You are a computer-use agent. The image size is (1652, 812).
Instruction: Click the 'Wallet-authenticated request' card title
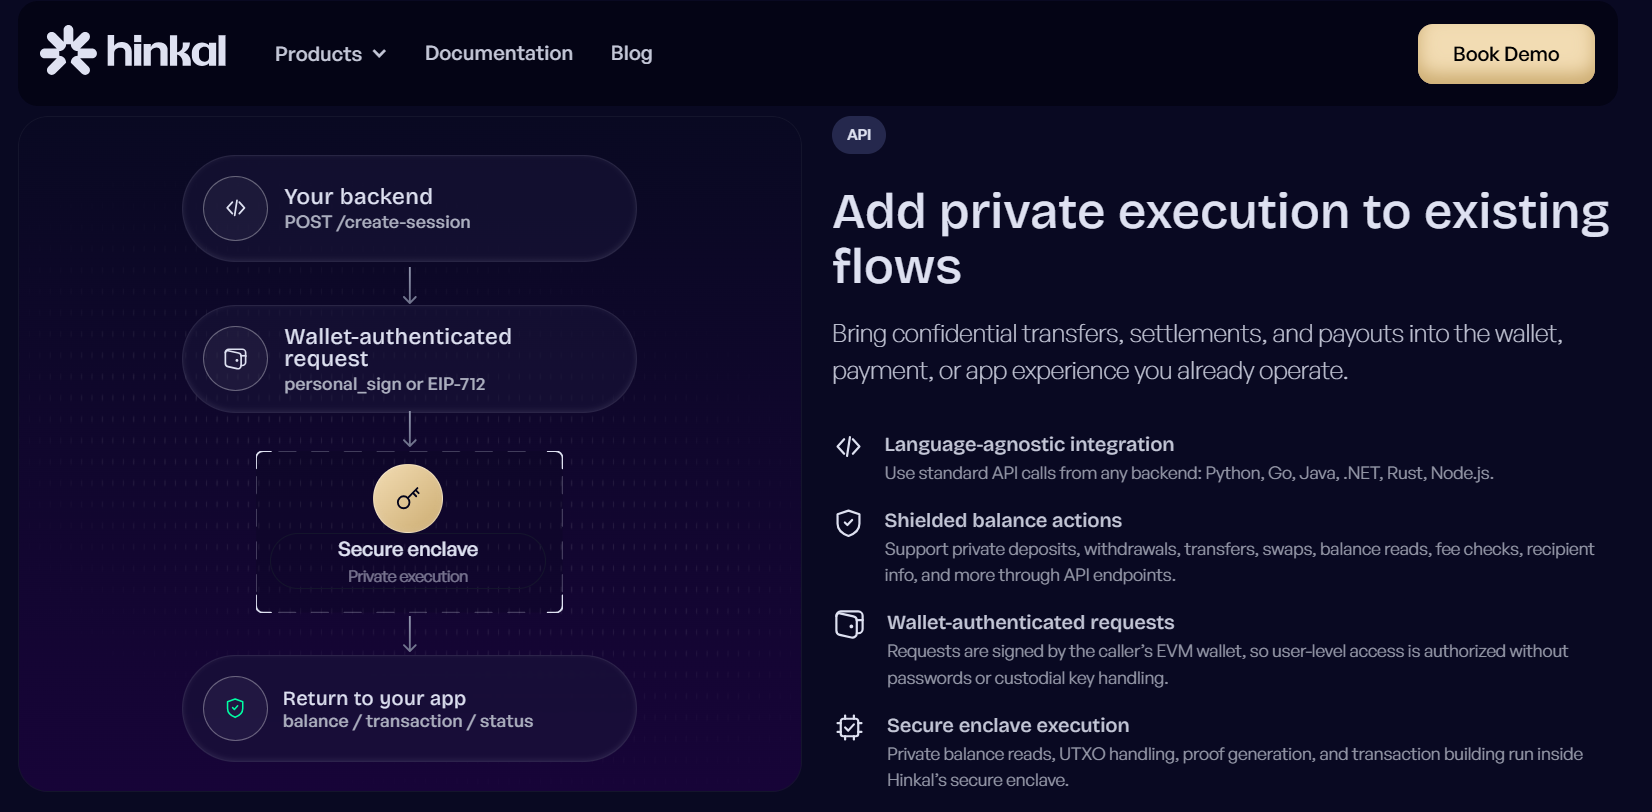point(398,347)
